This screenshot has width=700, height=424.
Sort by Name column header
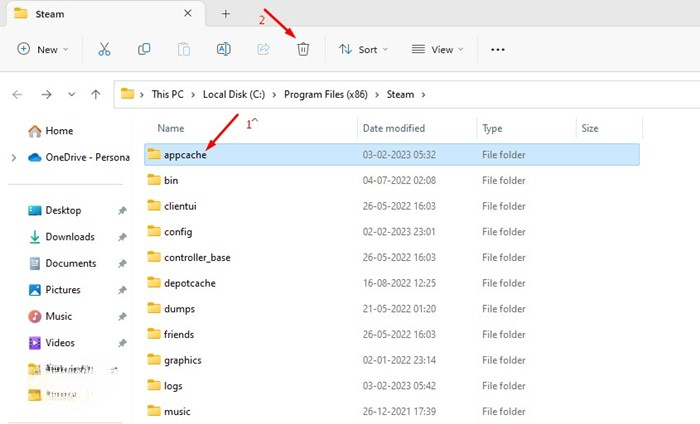(x=171, y=129)
